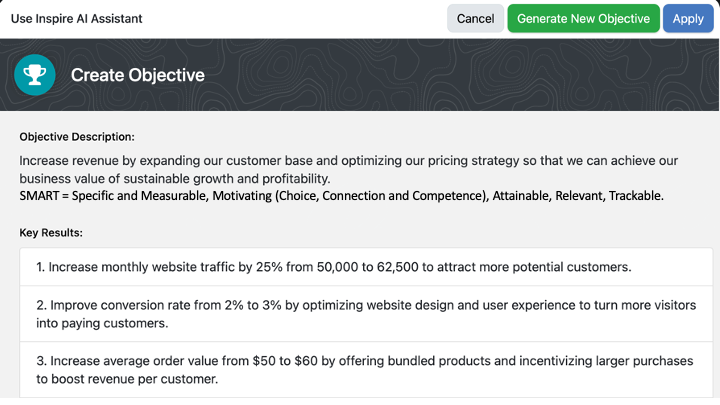720x405 pixels.
Task: Click the 'Use Inspire AI Assistant' title
Action: tap(76, 19)
